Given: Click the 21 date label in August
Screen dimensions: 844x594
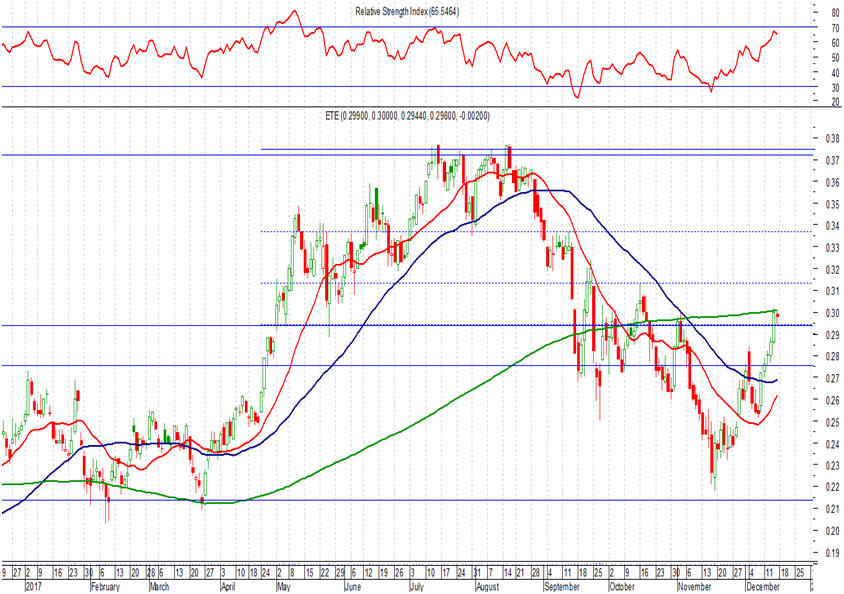Looking at the screenshot, I should point(520,573).
